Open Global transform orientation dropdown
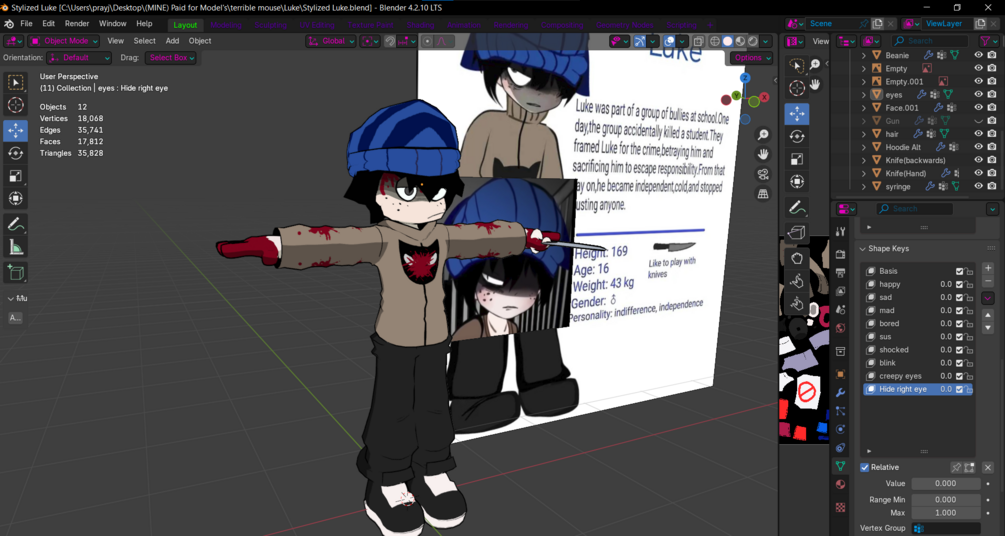This screenshot has width=1005, height=536. [x=331, y=41]
